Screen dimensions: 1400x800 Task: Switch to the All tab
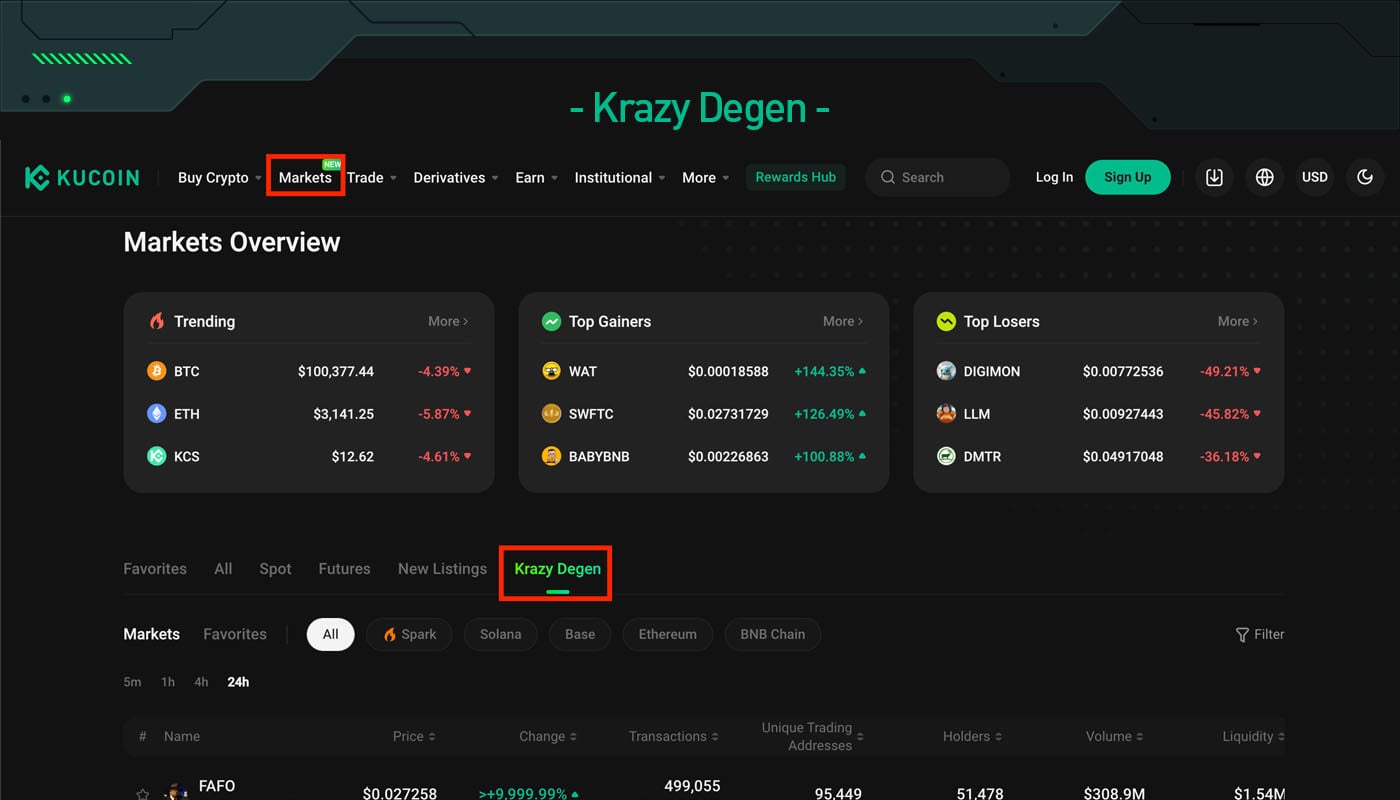tap(223, 569)
